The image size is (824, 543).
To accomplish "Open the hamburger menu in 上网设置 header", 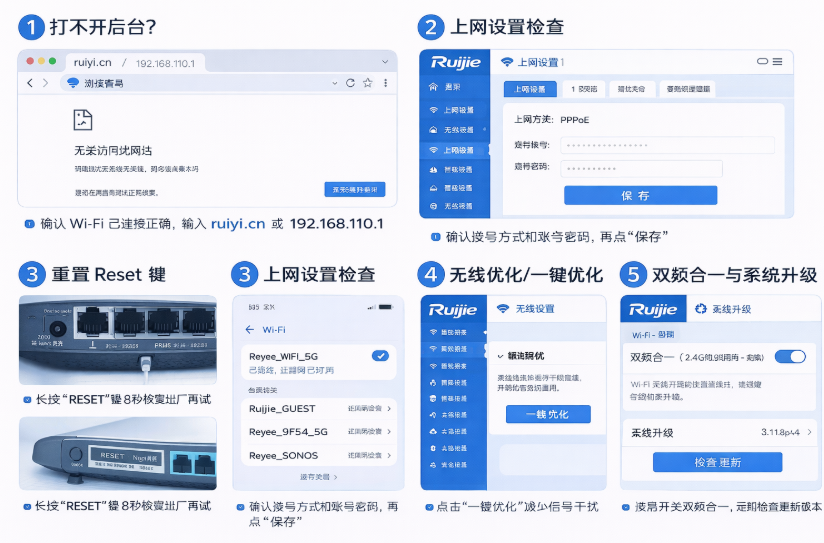I will pos(777,62).
